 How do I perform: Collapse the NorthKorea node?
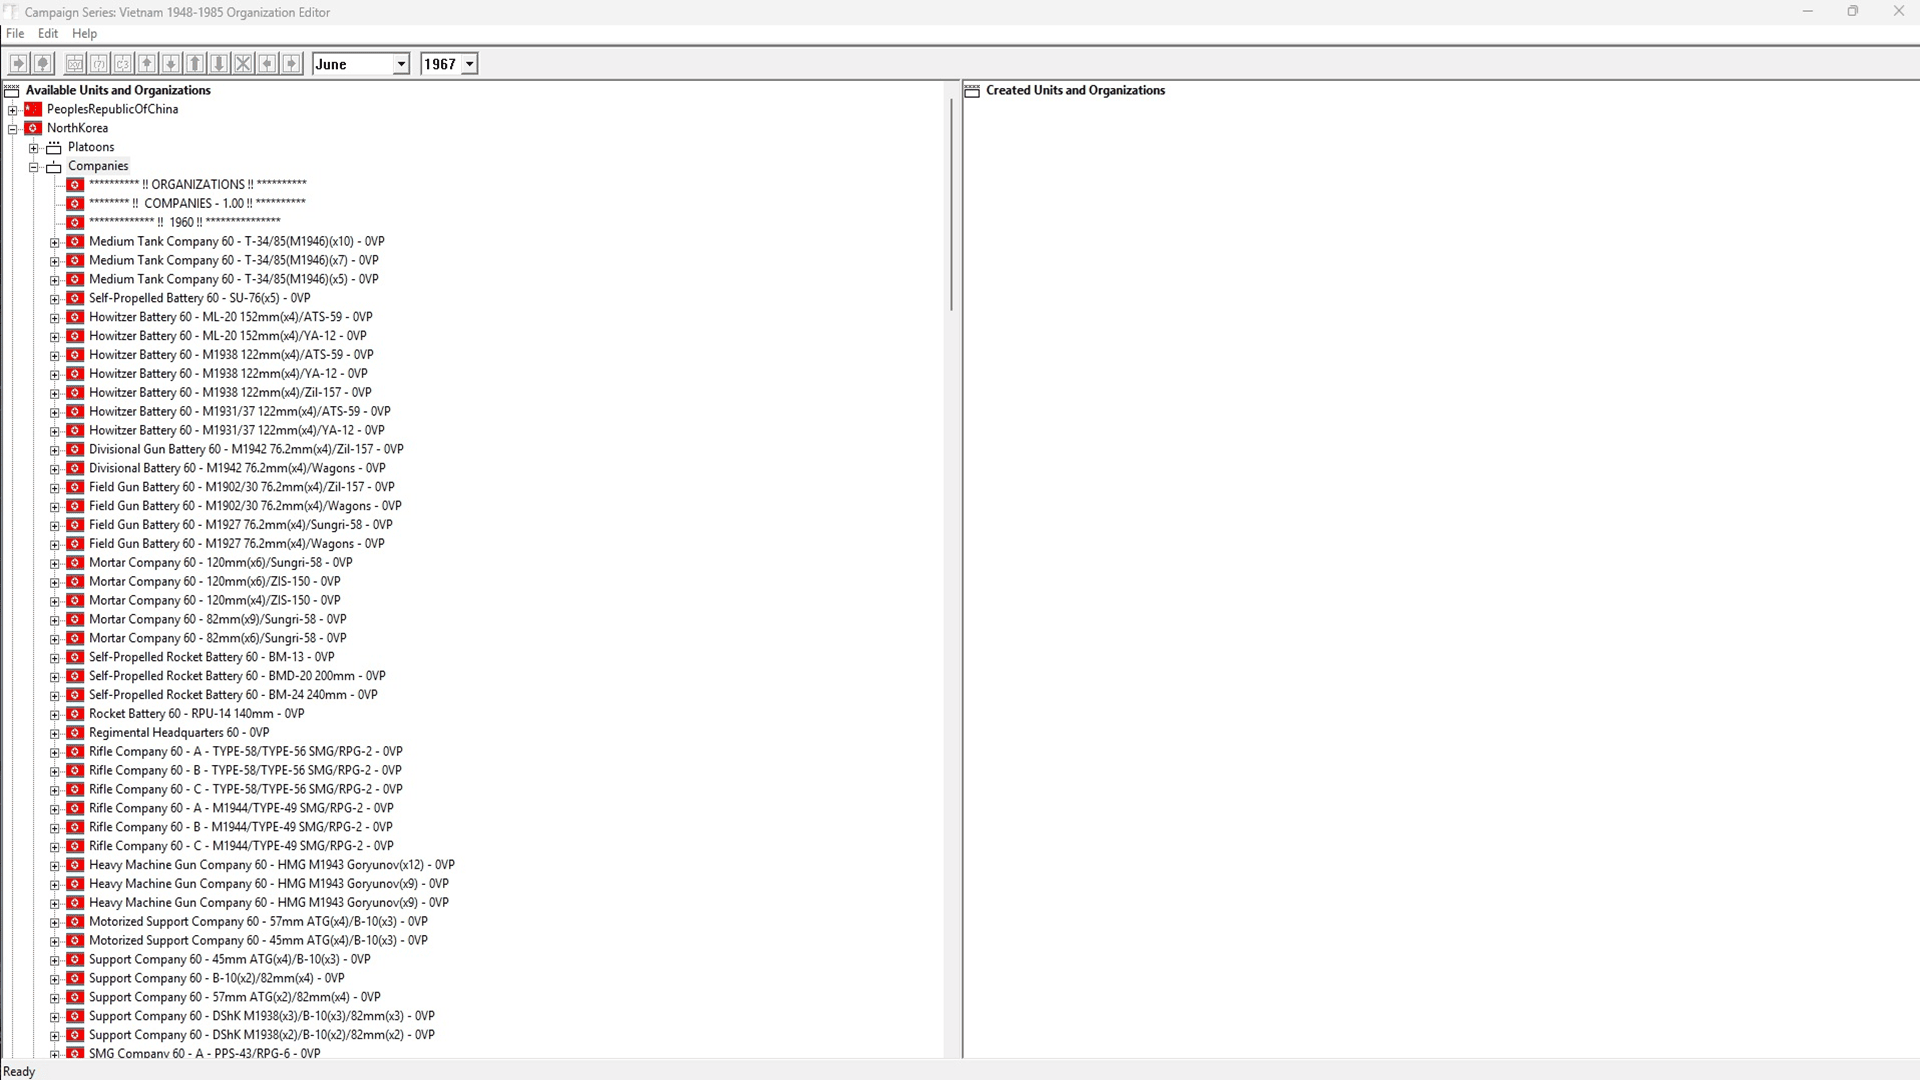point(13,129)
